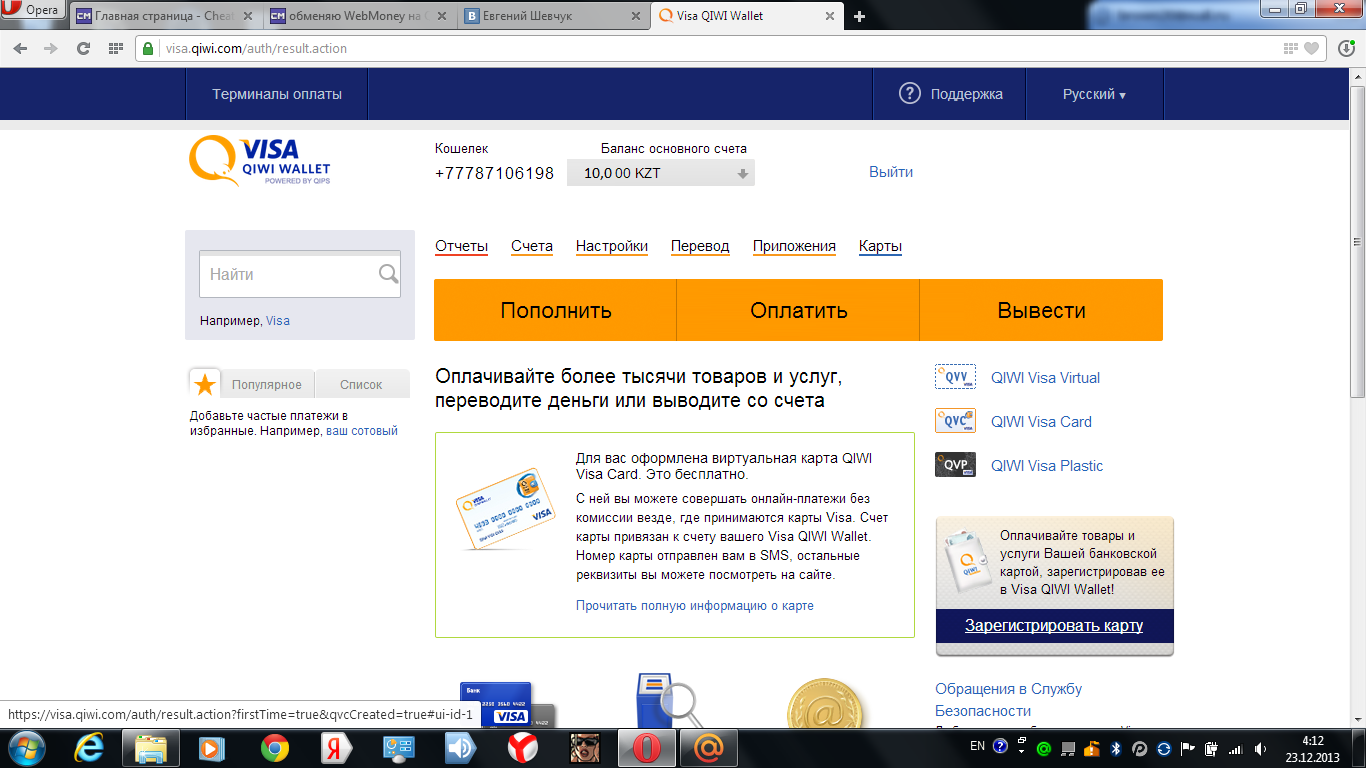1366x768 pixels.
Task: Open the QIWI Visa Plastic link
Action: point(1047,465)
